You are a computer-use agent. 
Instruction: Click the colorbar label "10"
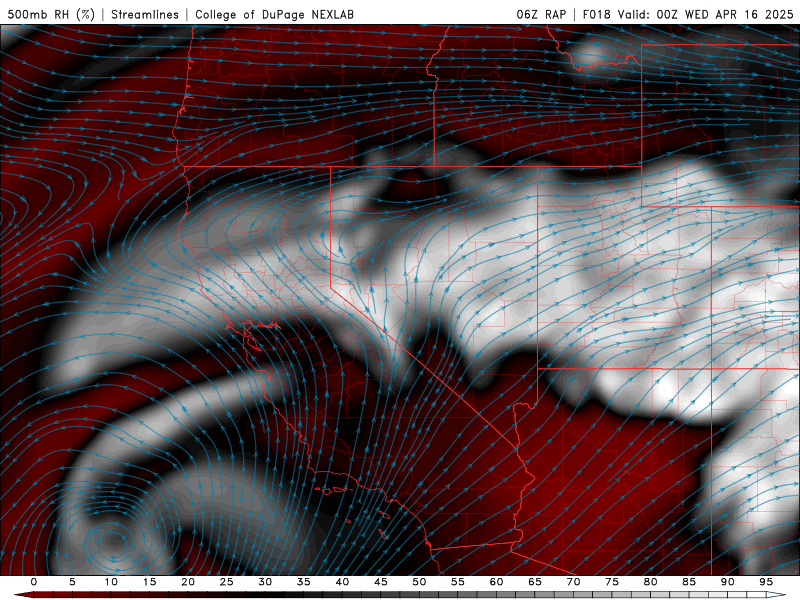111,582
